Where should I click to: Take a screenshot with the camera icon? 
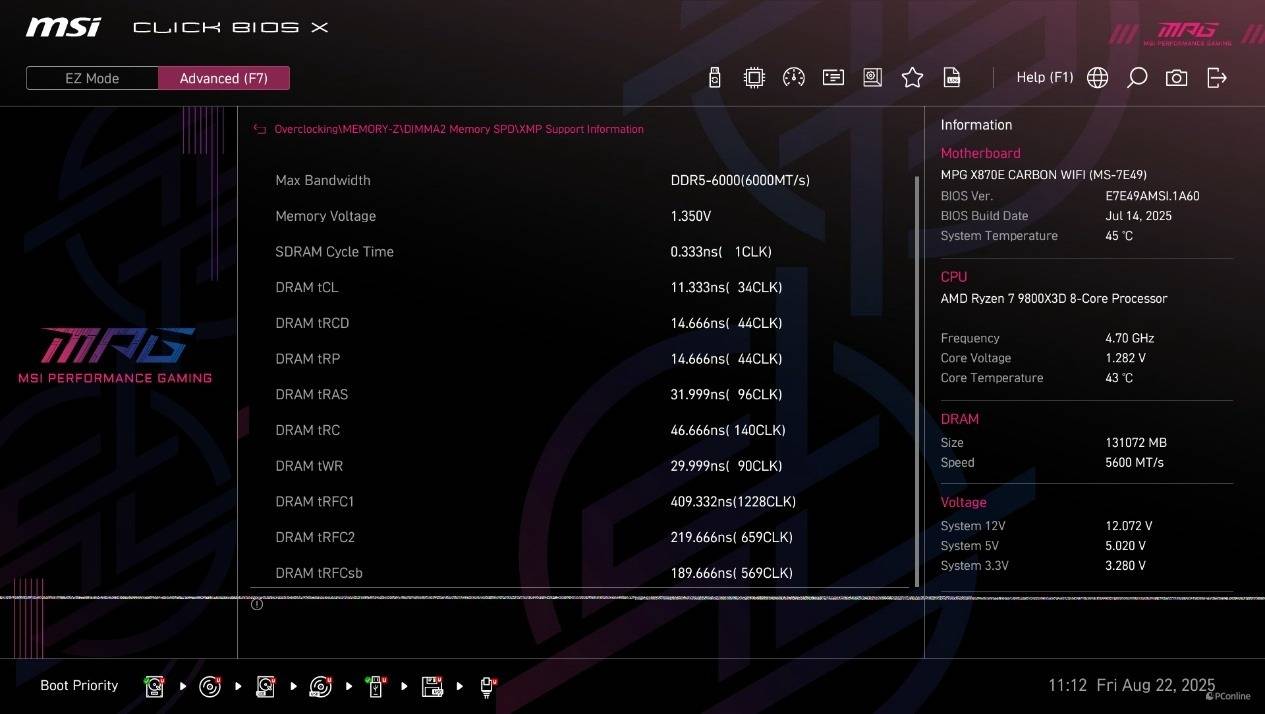click(1176, 77)
